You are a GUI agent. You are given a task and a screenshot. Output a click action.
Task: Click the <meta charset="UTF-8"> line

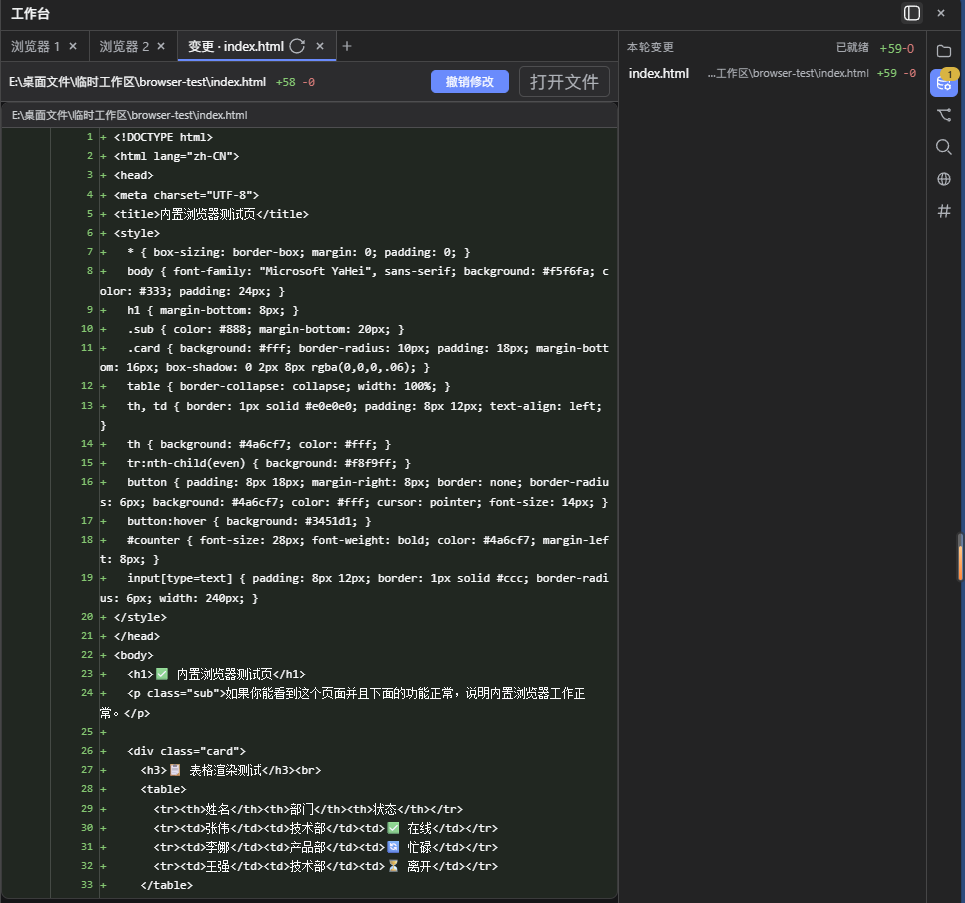[186, 195]
